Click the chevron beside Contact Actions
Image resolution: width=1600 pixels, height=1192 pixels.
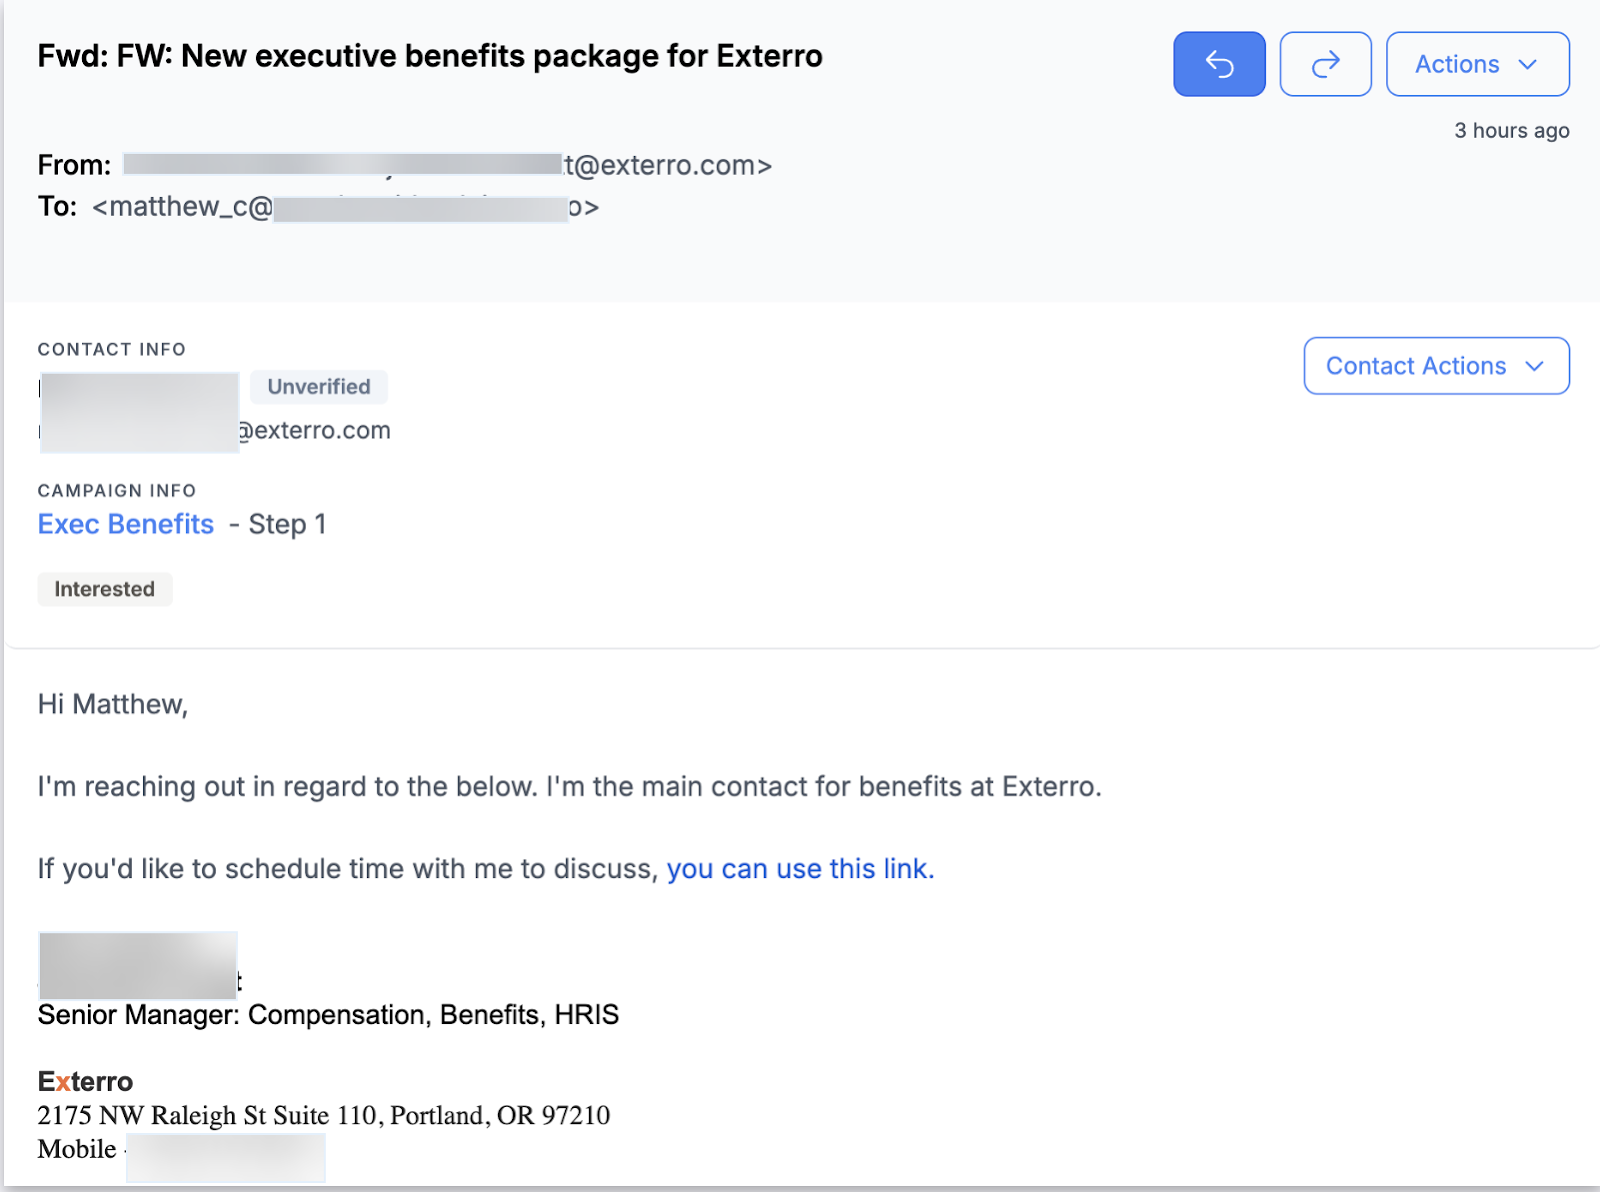(1535, 366)
